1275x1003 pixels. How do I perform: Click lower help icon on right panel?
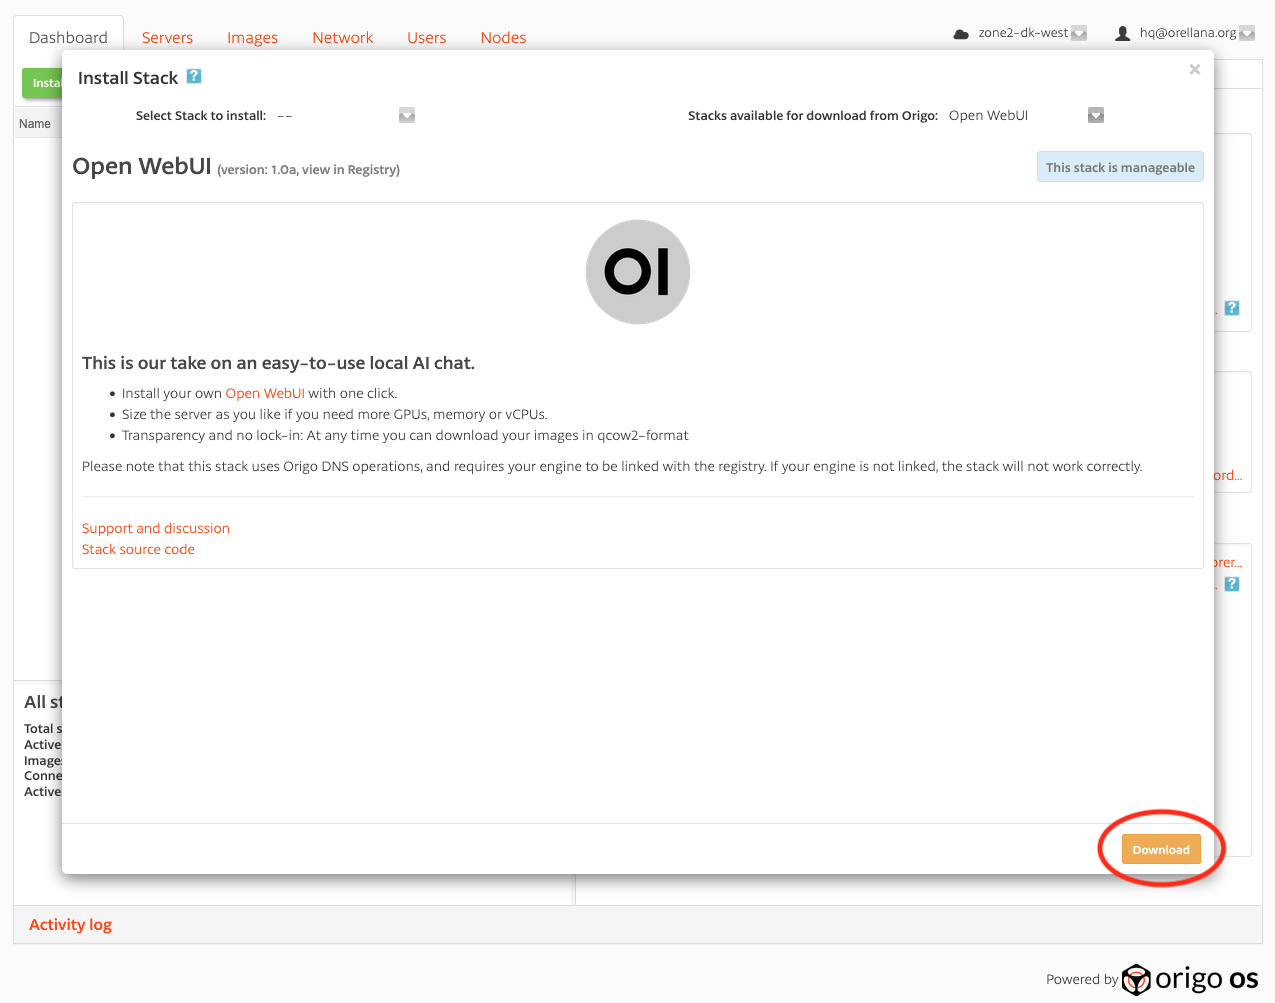(x=1232, y=584)
